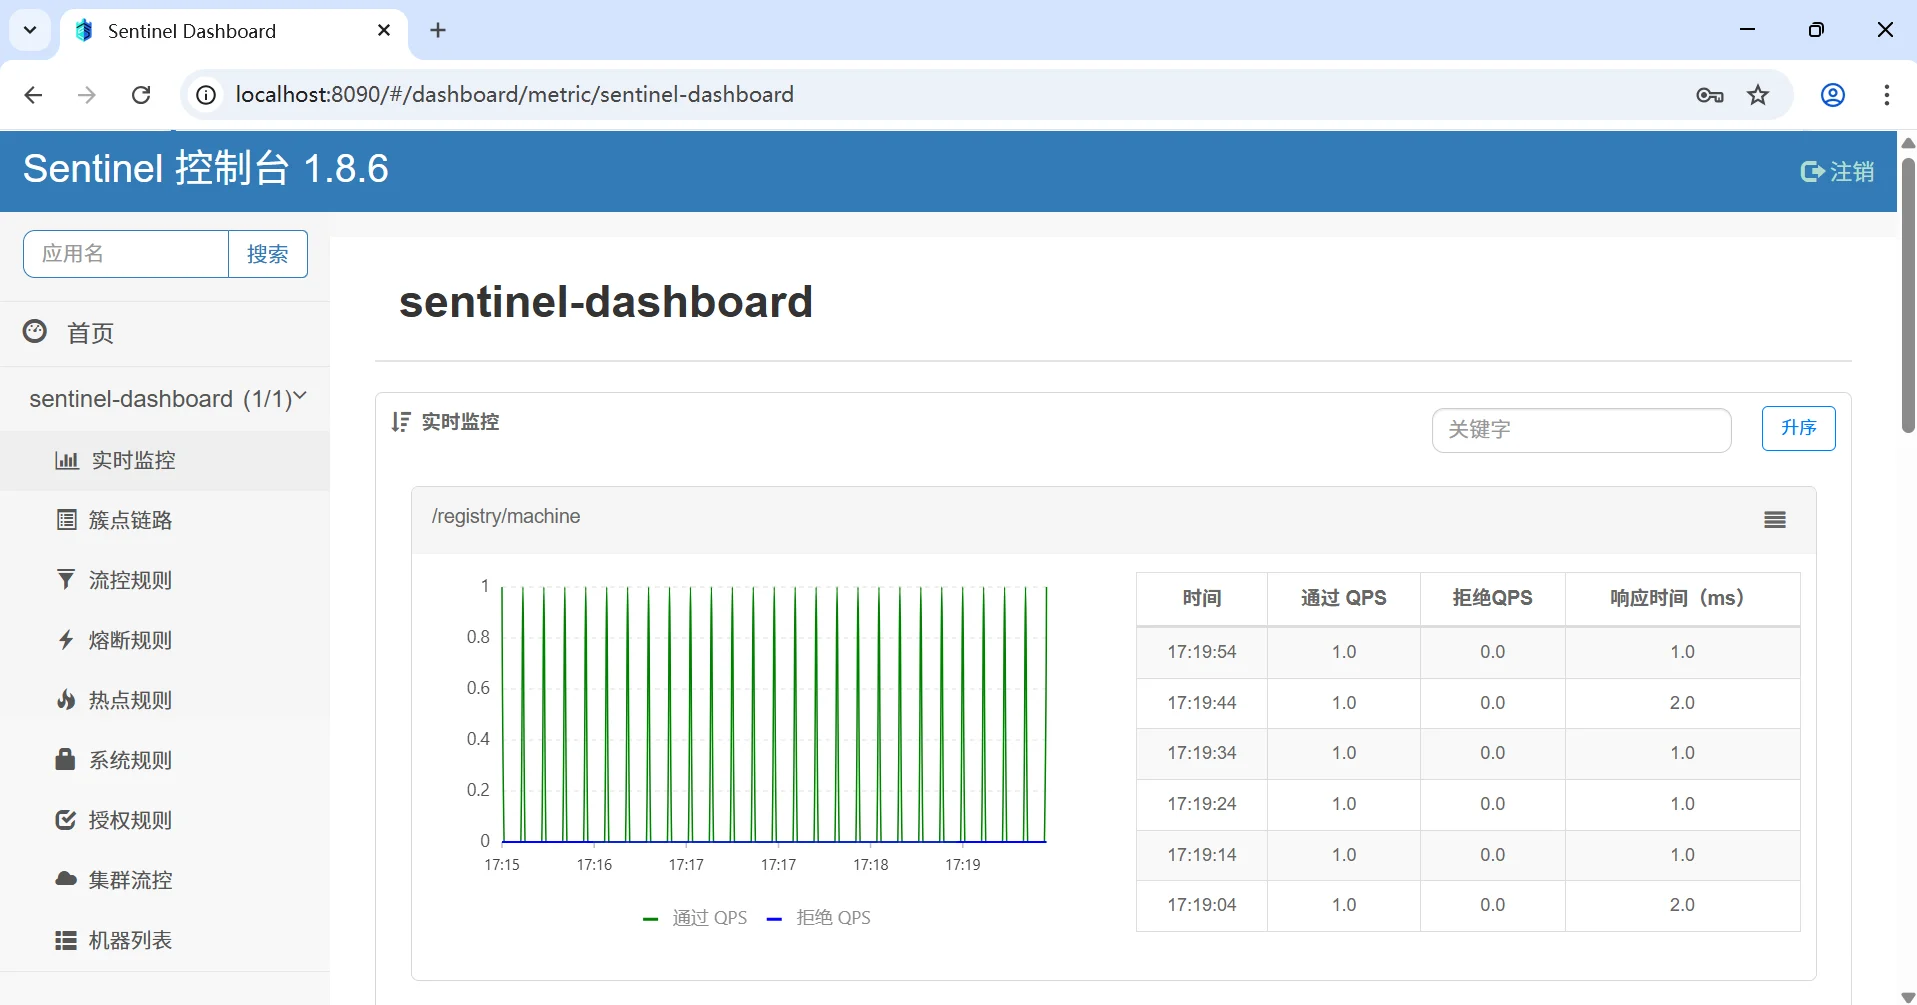Click the 时间 column header
This screenshot has height=1005, width=1917.
coord(1202,598)
